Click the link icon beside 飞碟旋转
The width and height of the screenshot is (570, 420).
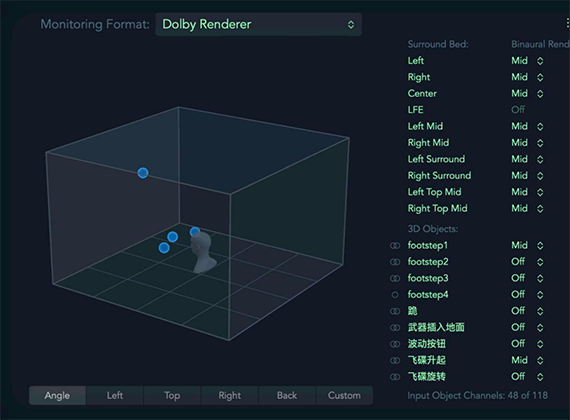click(395, 377)
